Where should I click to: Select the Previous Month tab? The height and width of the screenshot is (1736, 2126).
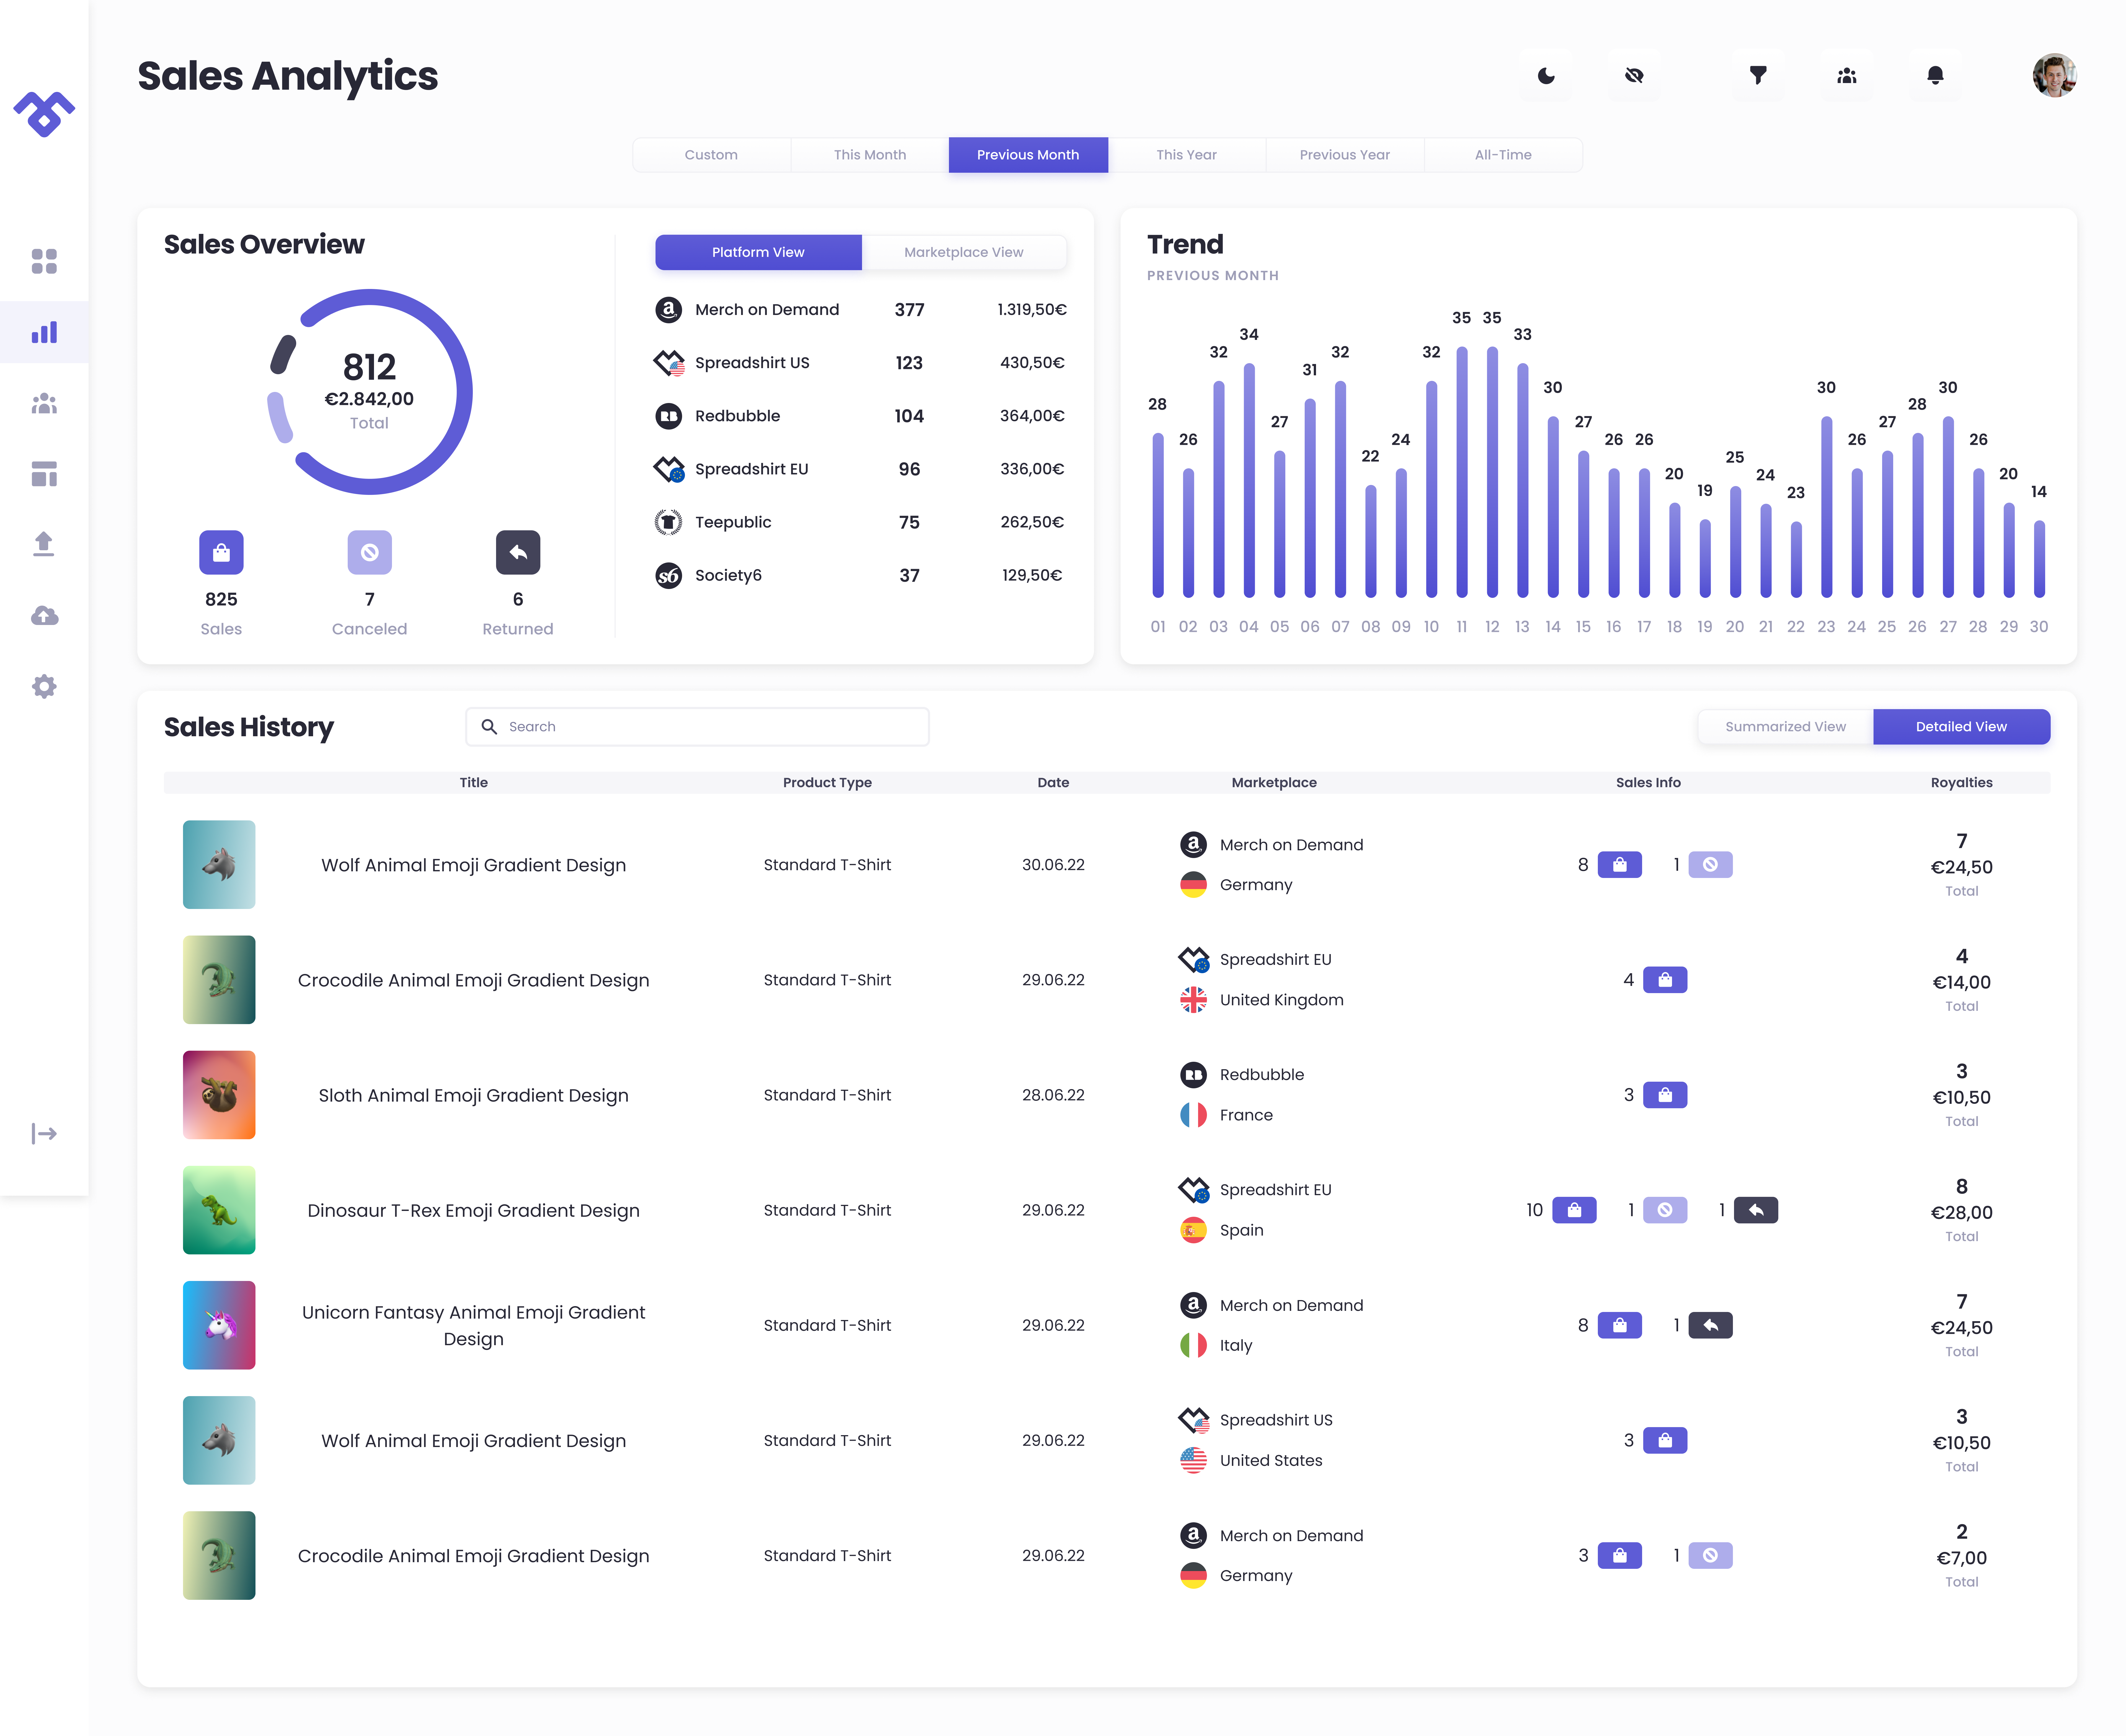1028,155
